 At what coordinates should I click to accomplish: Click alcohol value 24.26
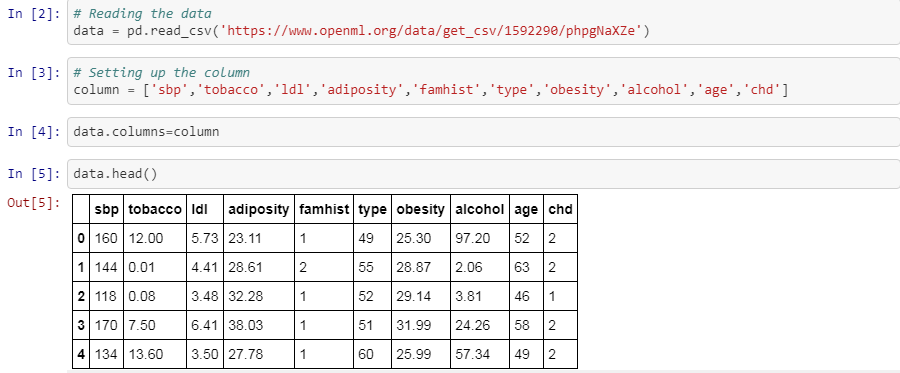pyautogui.click(x=472, y=325)
